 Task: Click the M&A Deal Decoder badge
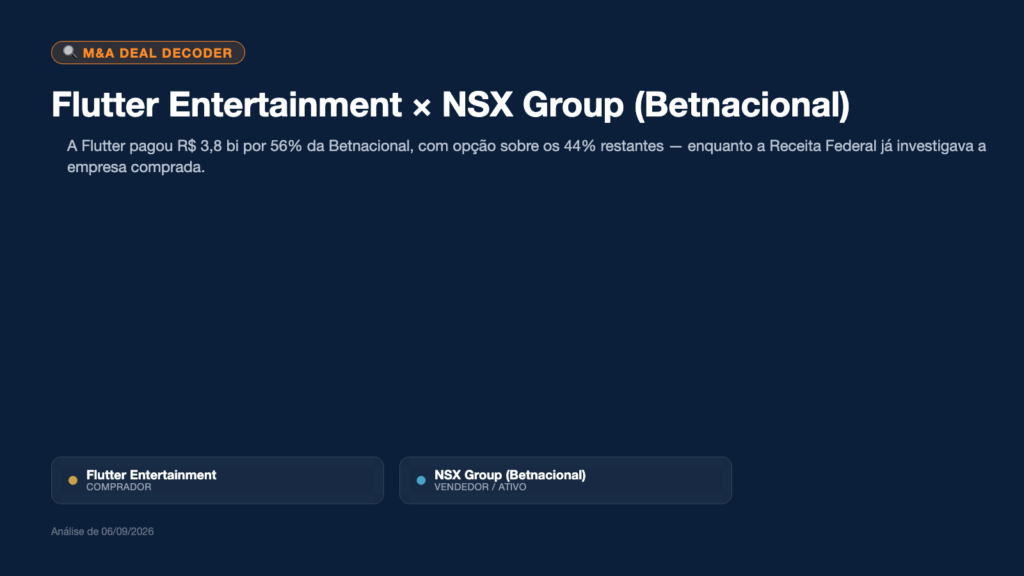coord(148,53)
